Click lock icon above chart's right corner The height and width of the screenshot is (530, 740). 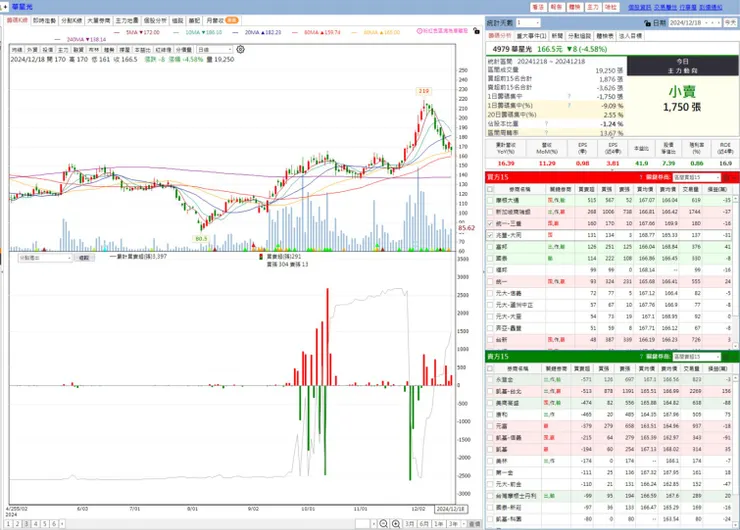(476, 31)
